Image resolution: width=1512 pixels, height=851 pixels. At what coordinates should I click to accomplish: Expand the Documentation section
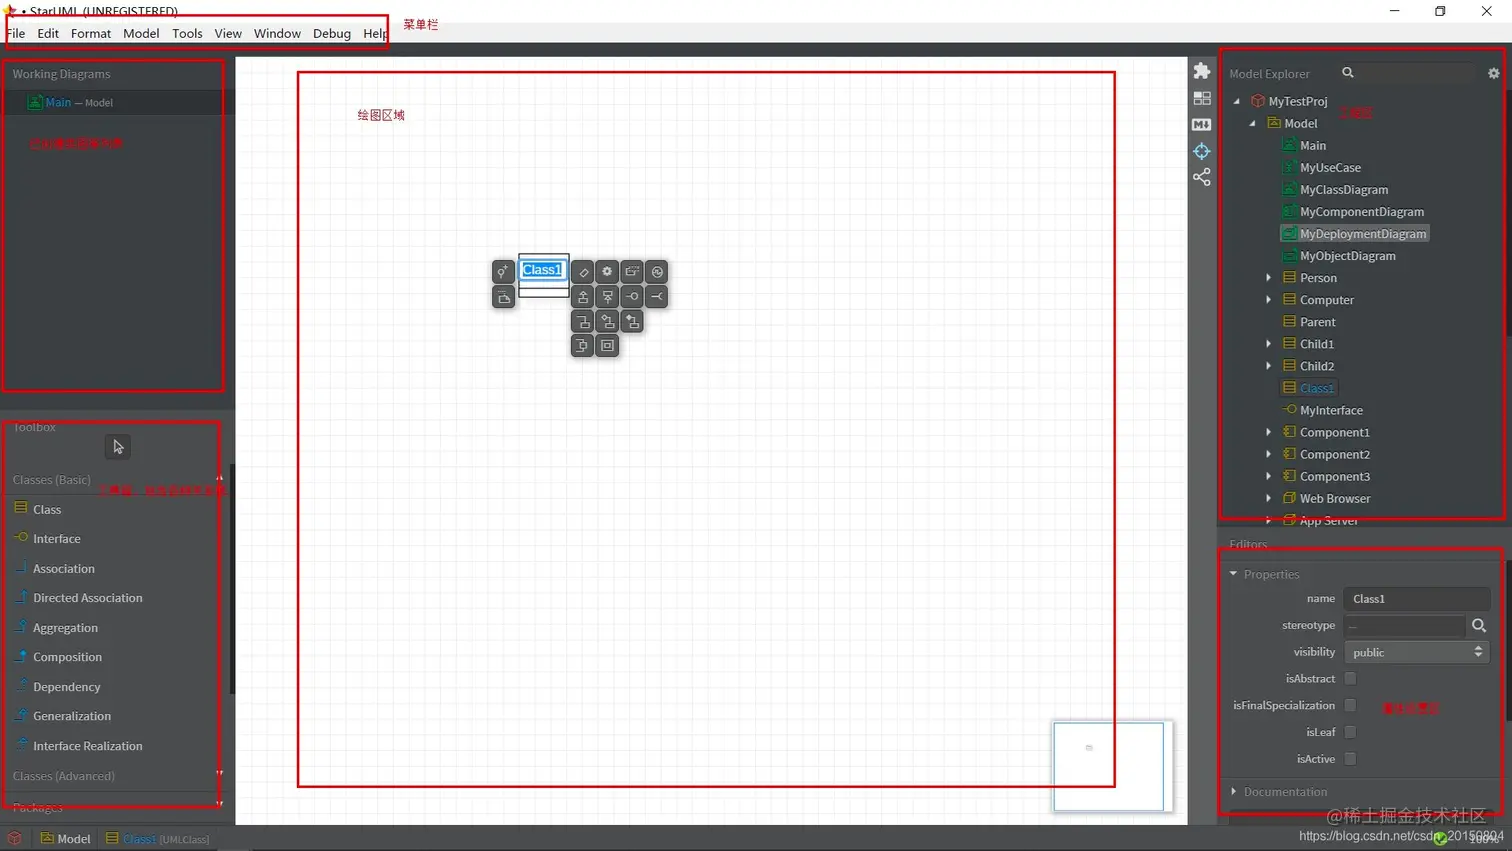[1233, 791]
